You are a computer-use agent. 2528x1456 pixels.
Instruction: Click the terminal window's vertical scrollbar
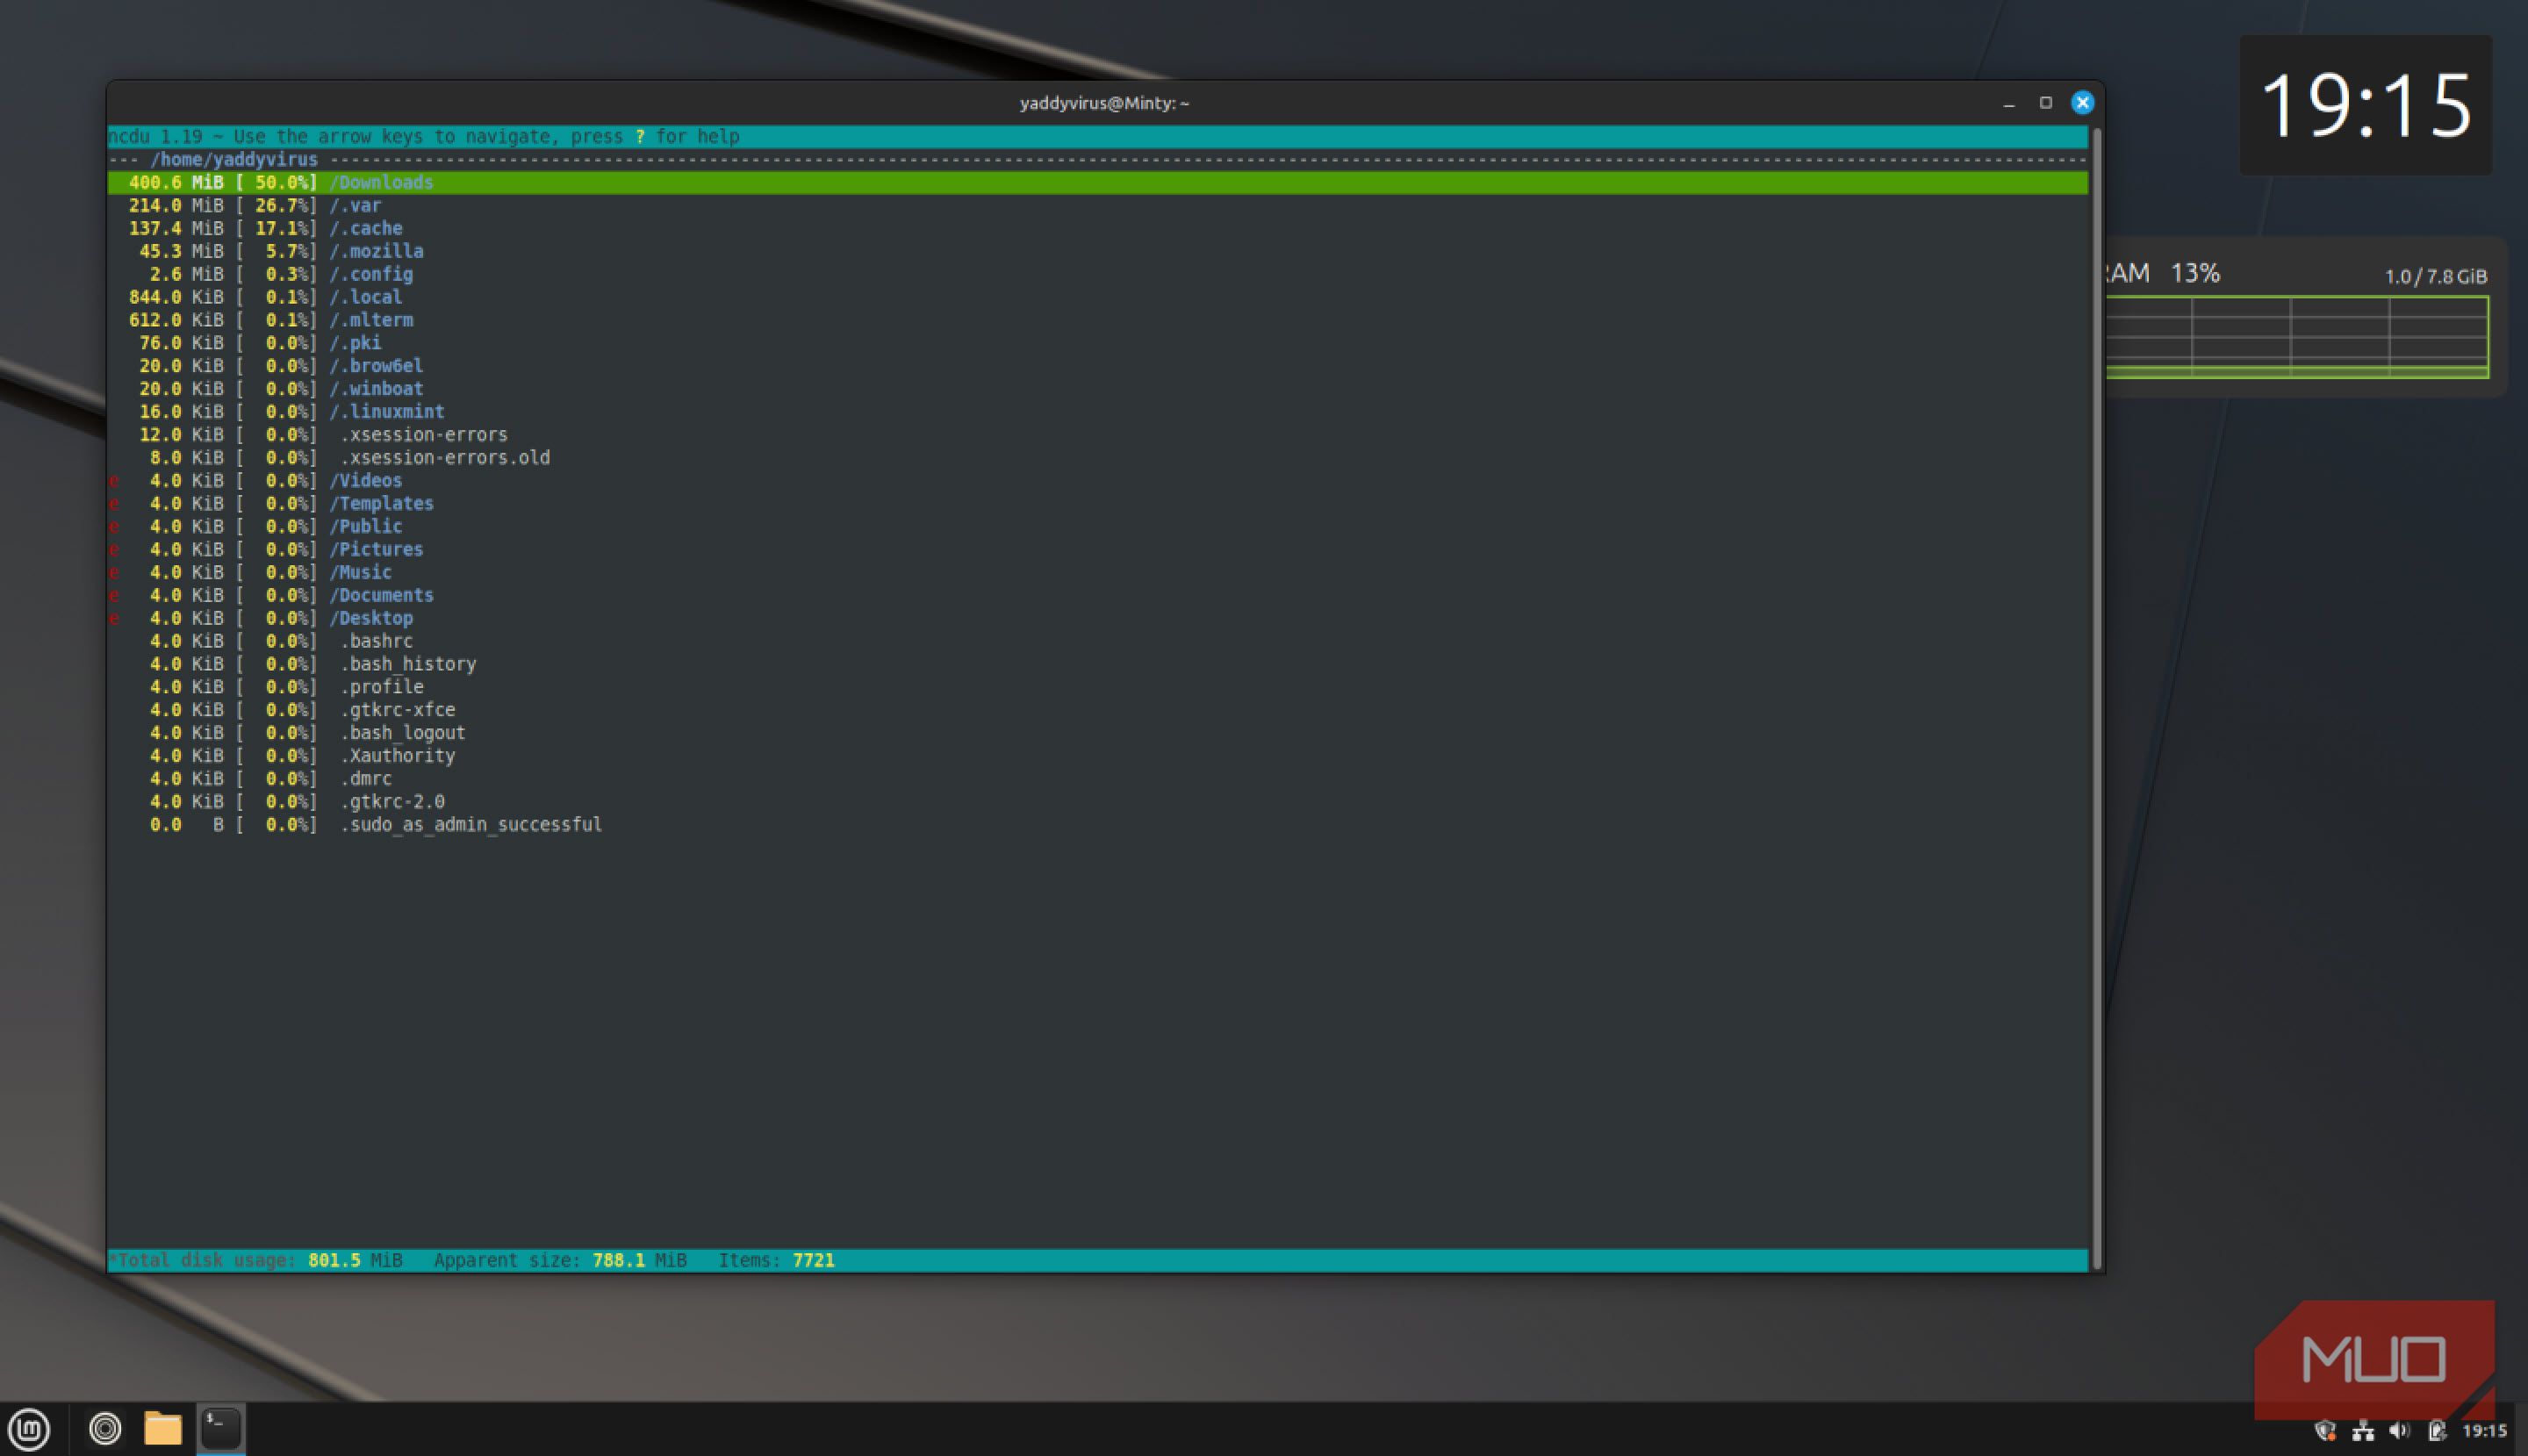pos(2096,699)
